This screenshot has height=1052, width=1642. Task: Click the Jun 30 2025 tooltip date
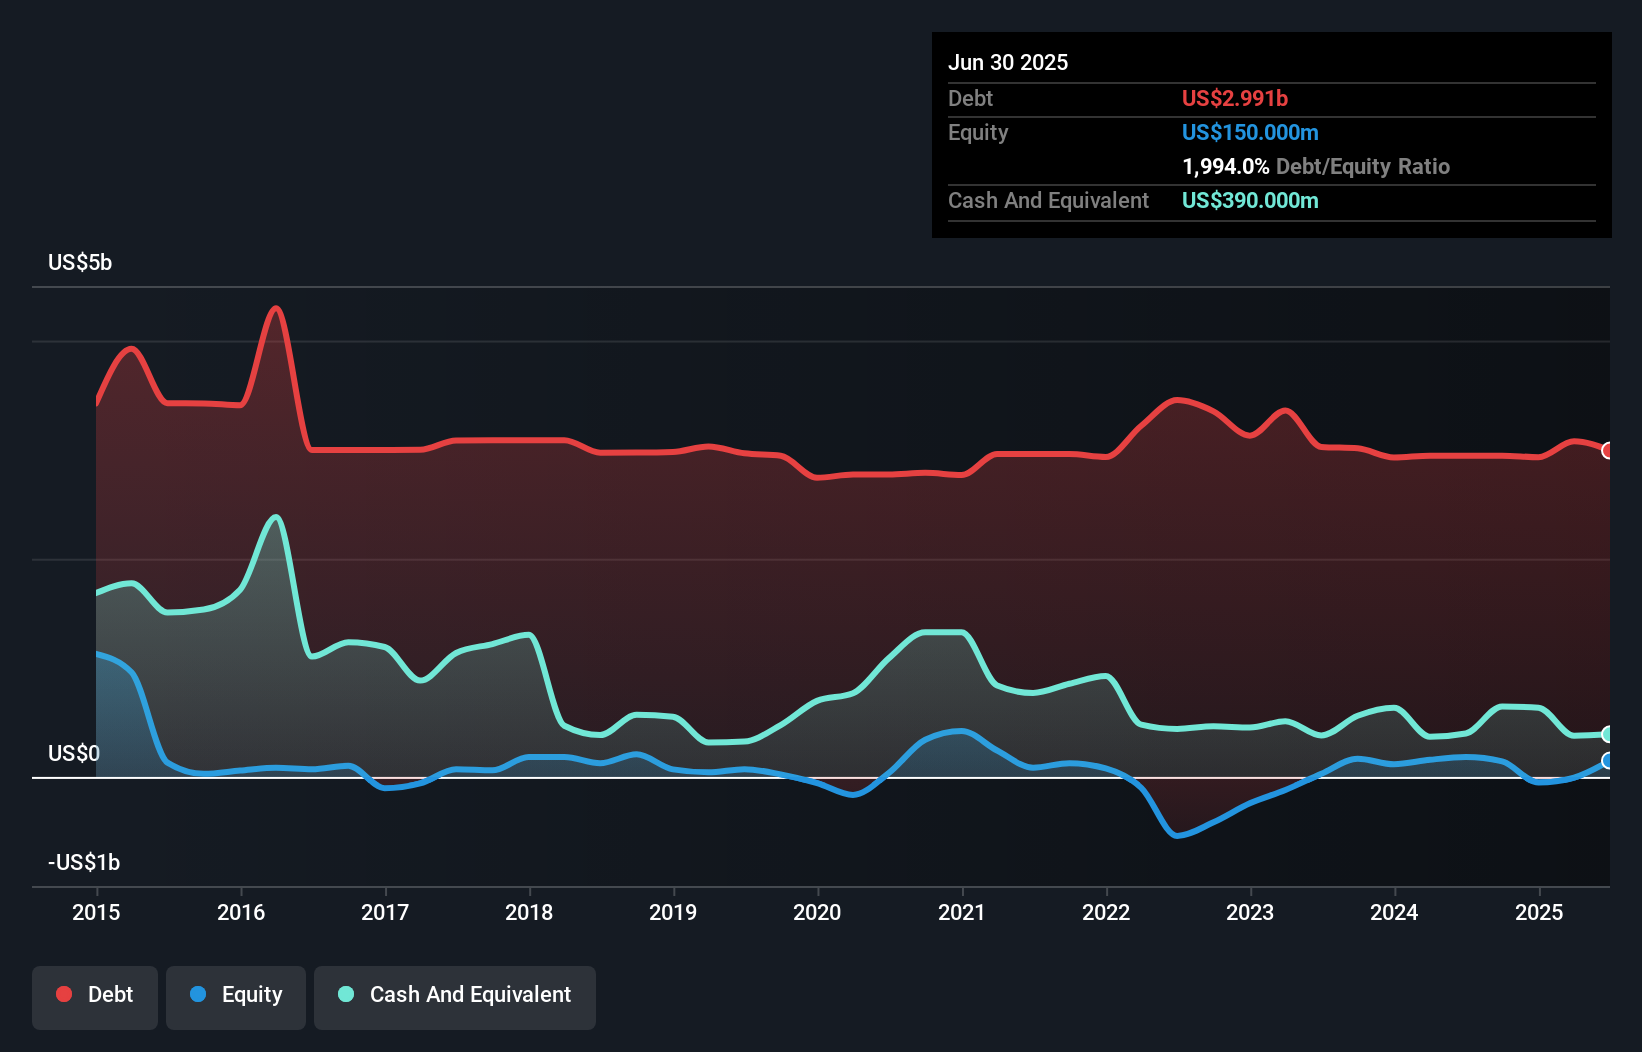click(x=1008, y=63)
